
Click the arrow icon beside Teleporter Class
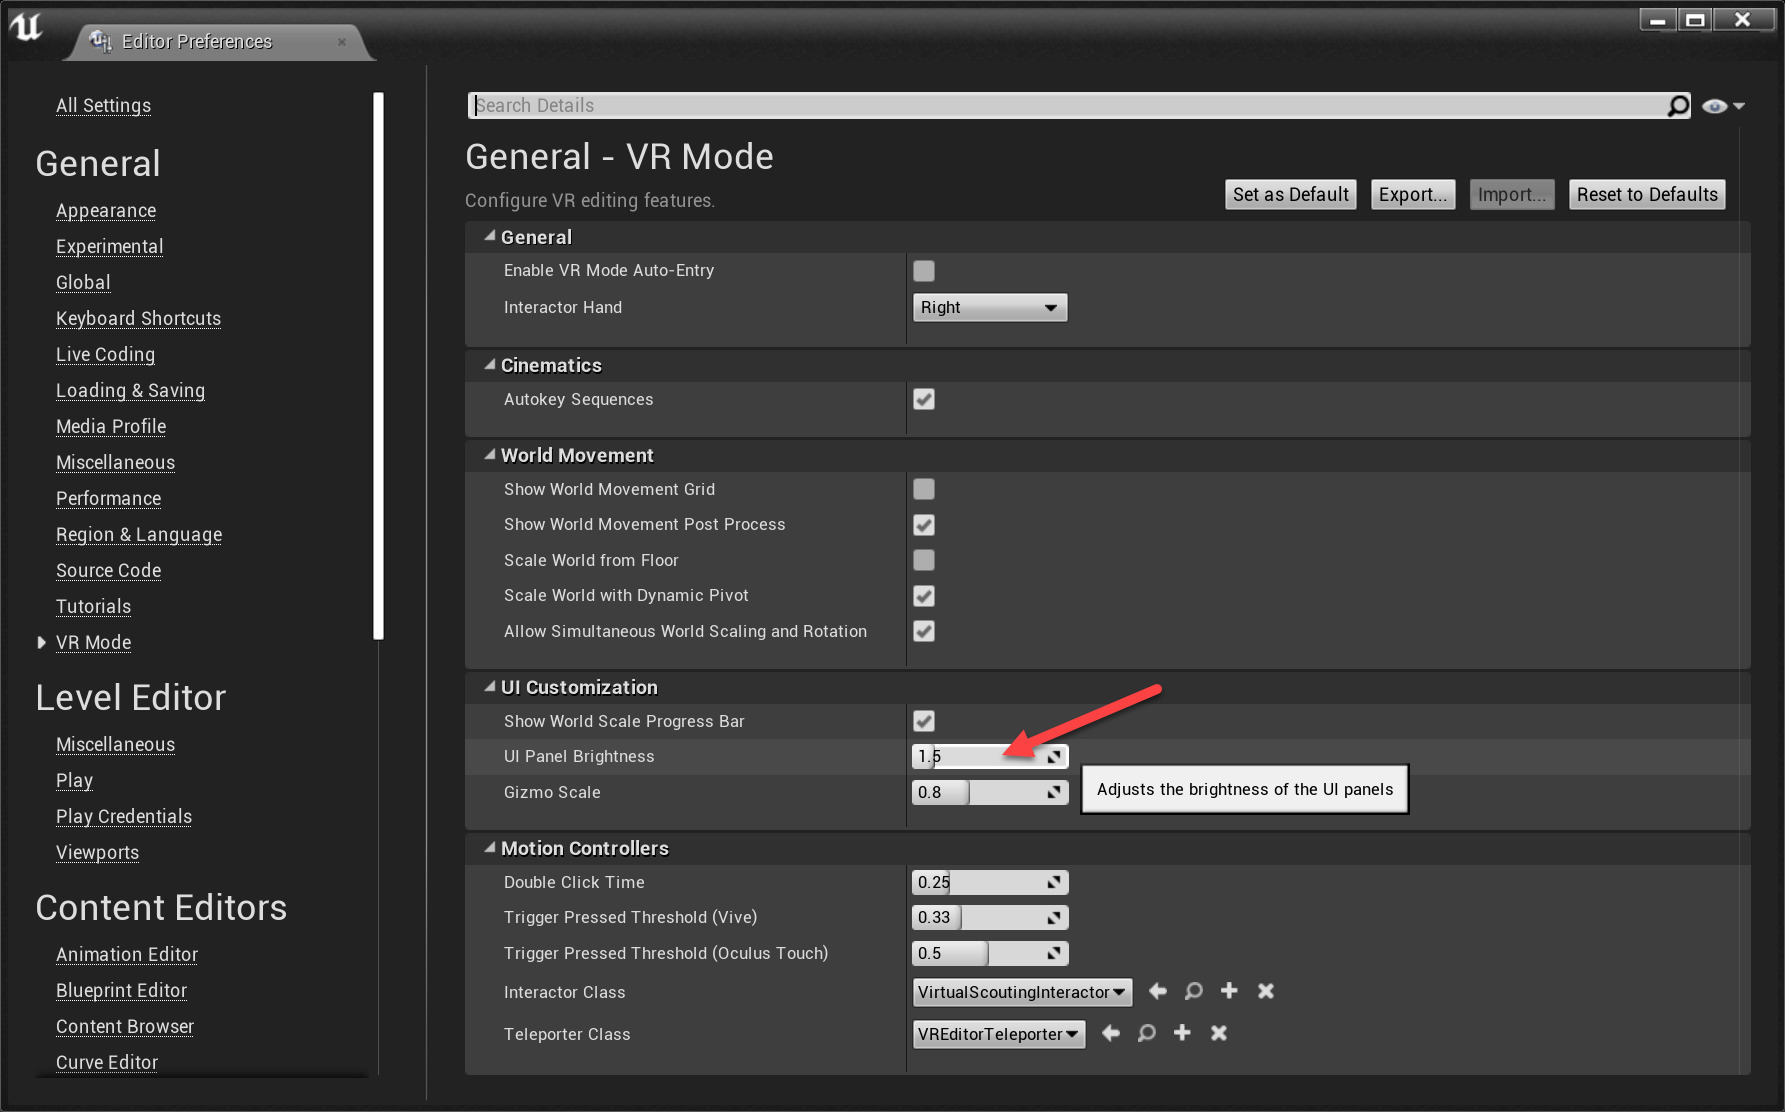coord(1111,1033)
